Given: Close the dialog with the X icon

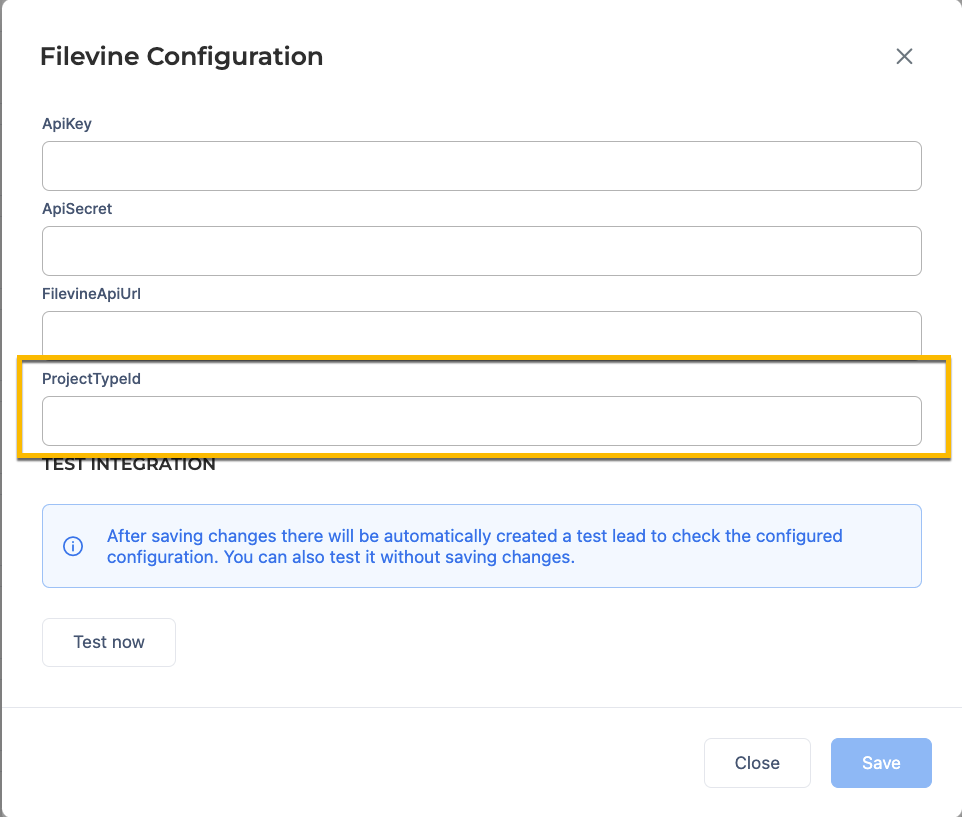Looking at the screenshot, I should click(x=904, y=57).
